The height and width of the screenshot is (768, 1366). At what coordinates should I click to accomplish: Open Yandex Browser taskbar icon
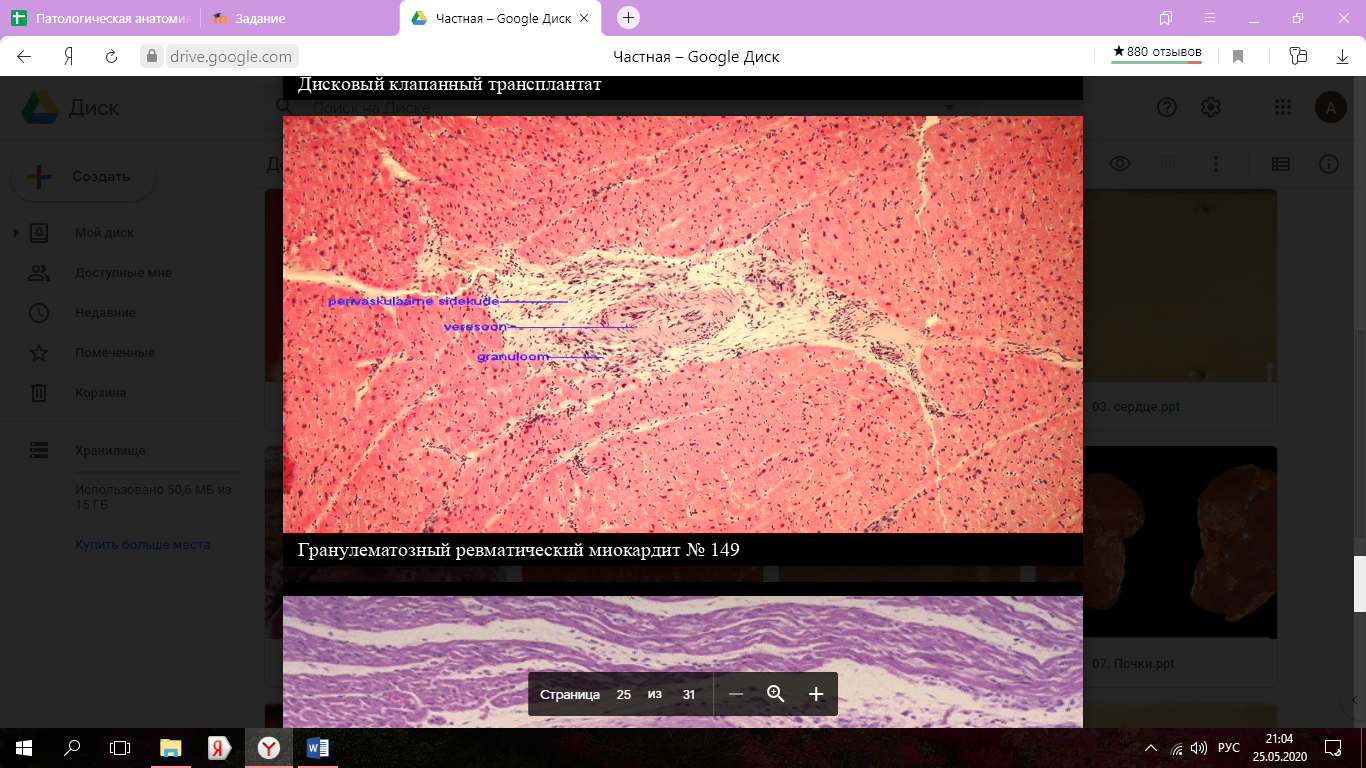(x=268, y=747)
